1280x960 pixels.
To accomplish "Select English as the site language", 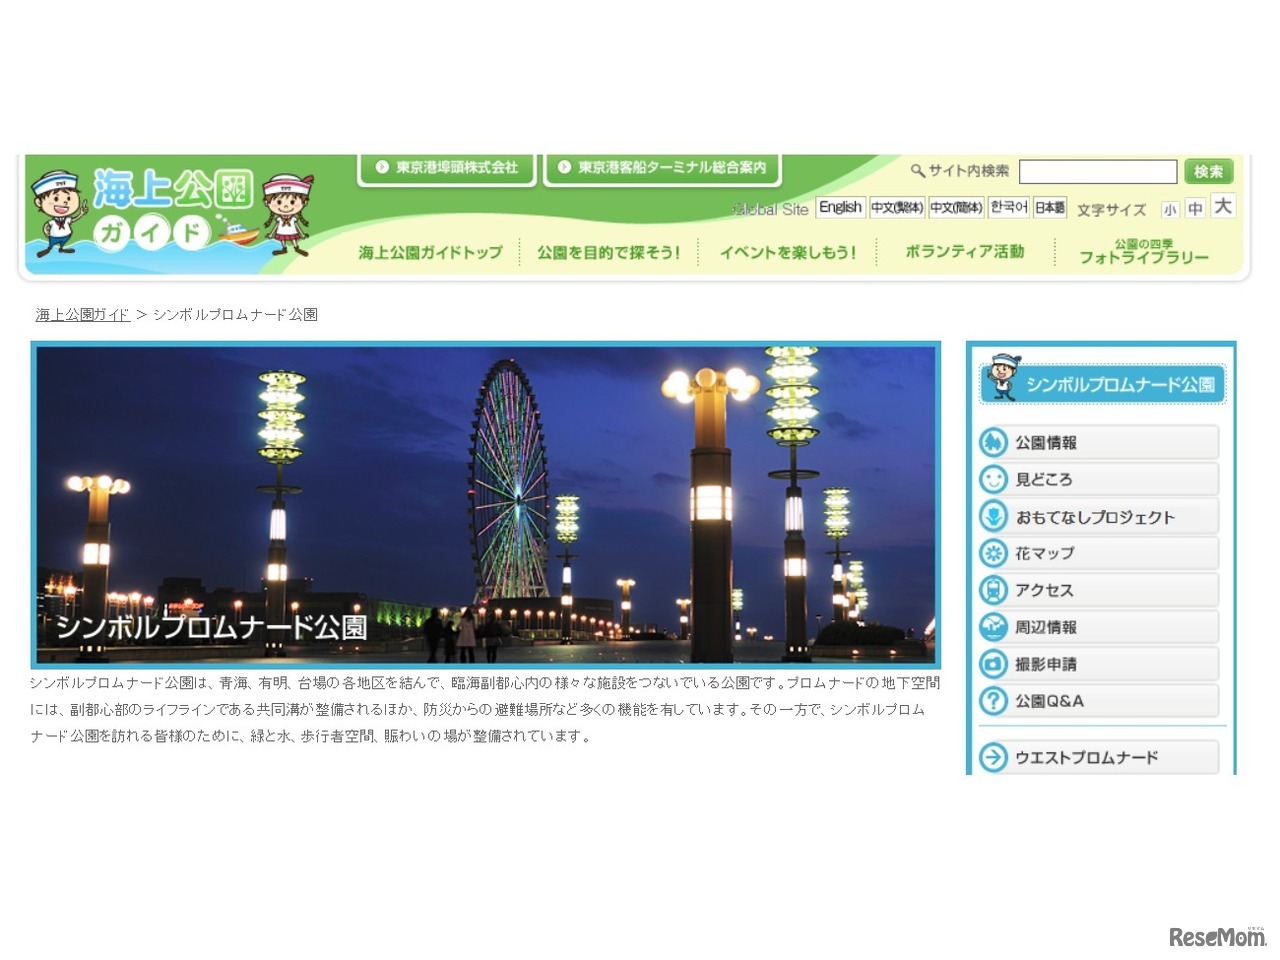I will click(840, 207).
